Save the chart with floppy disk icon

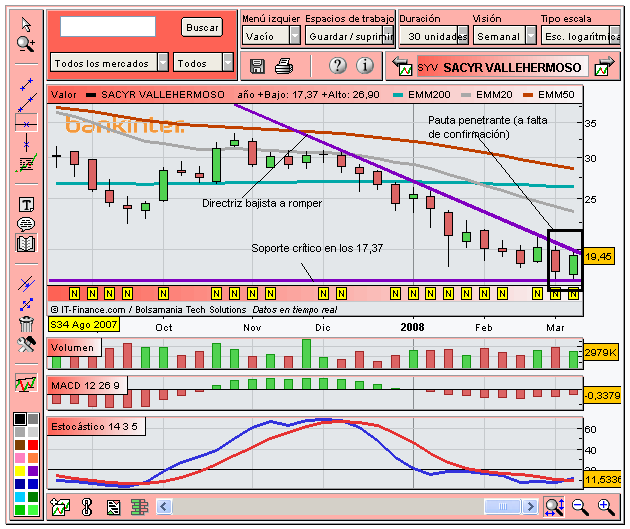pyautogui.click(x=257, y=66)
